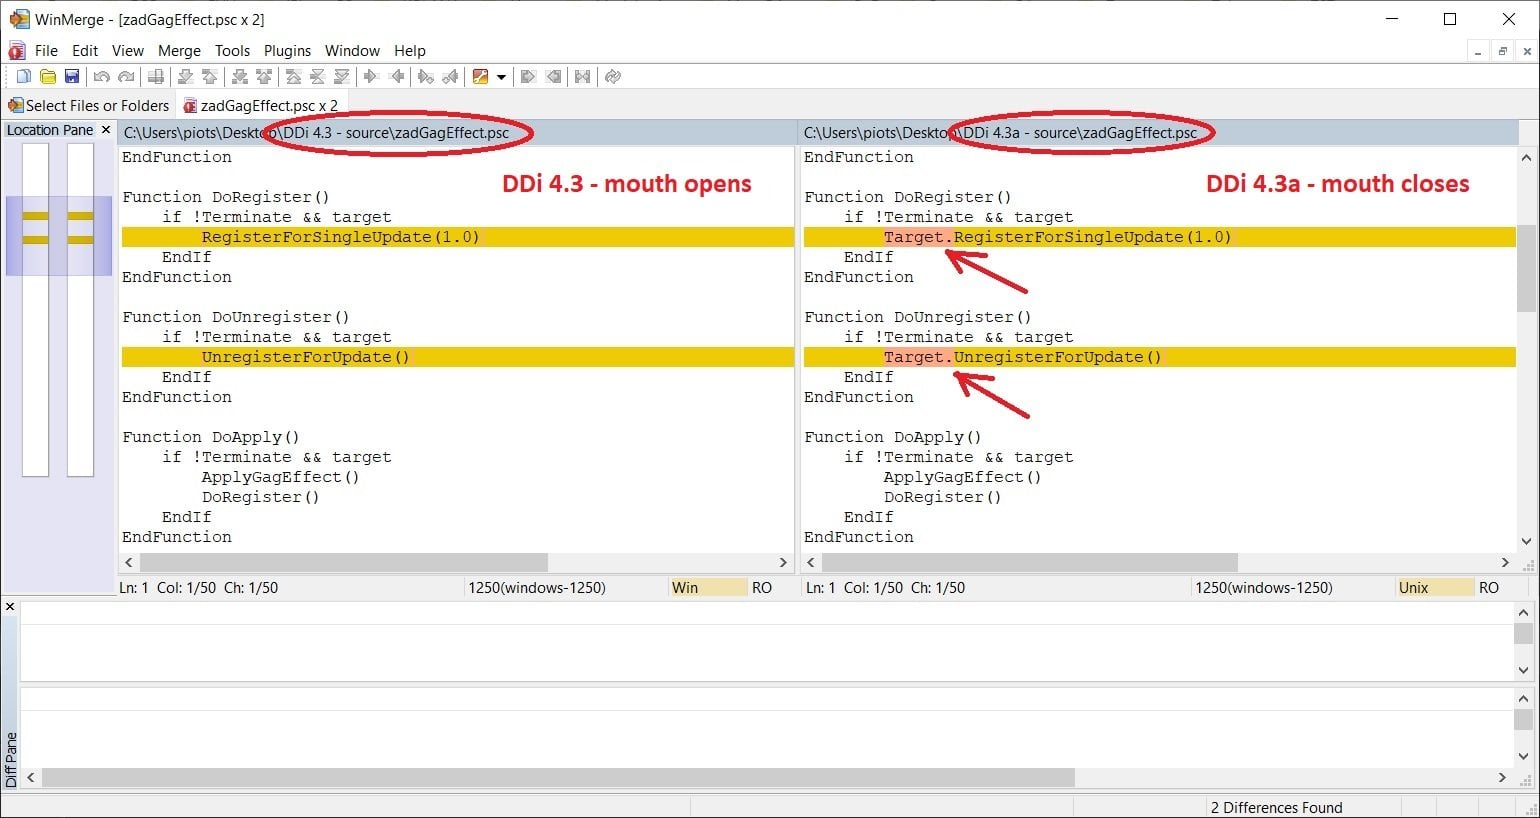Viewport: 1540px width, 818px height.
Task: Click Diff Pane bottom horizontal scrollbar thumb
Action: point(558,777)
